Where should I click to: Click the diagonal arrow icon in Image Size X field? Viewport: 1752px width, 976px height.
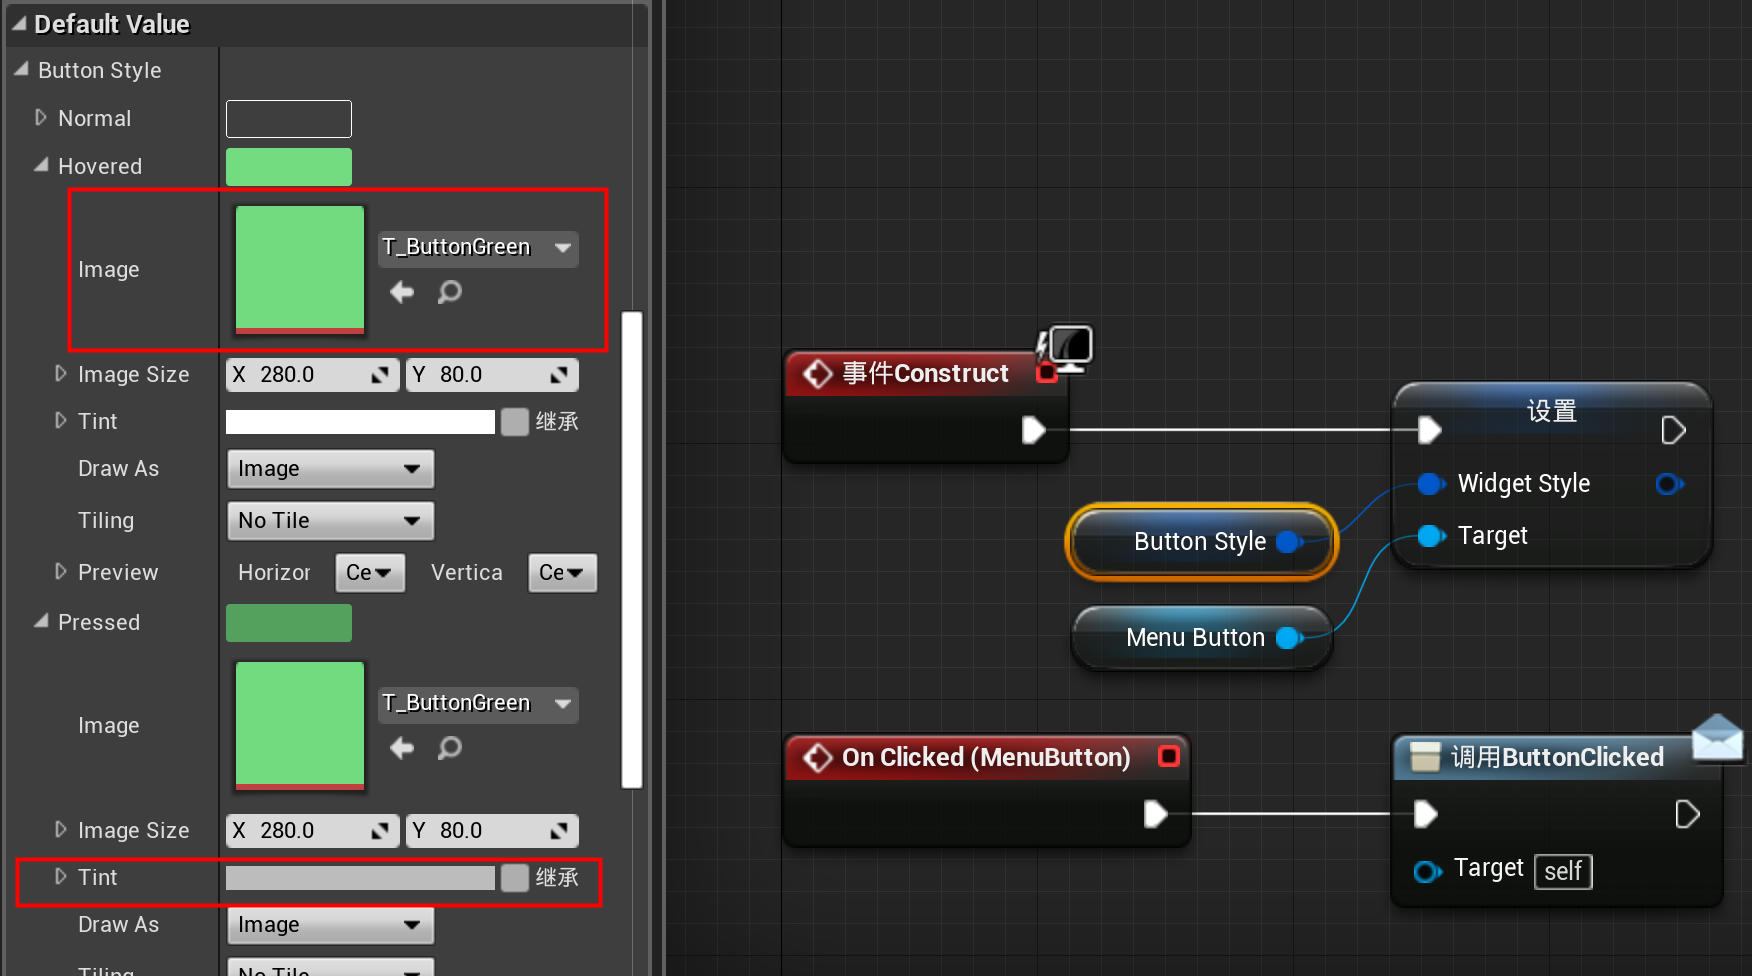coord(379,375)
